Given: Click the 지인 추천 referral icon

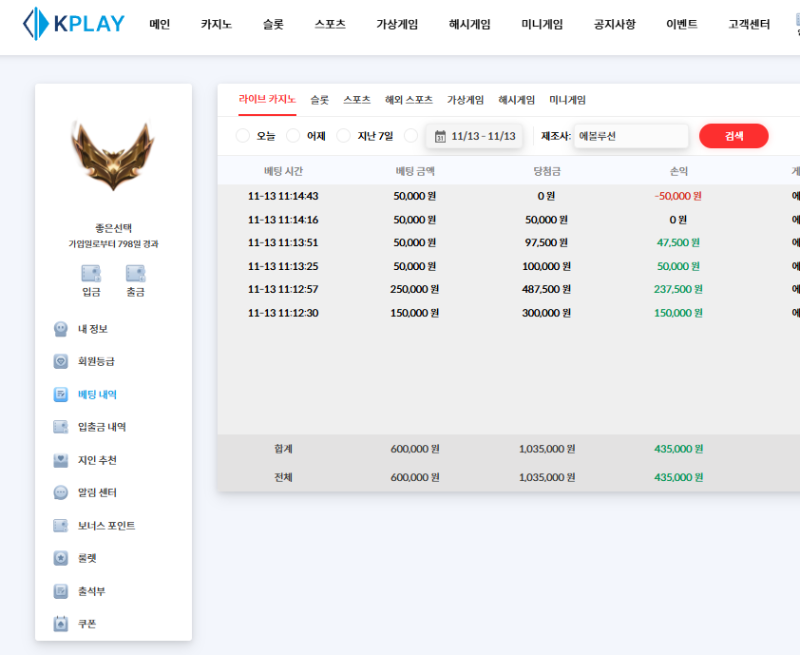Looking at the screenshot, I should [59, 459].
